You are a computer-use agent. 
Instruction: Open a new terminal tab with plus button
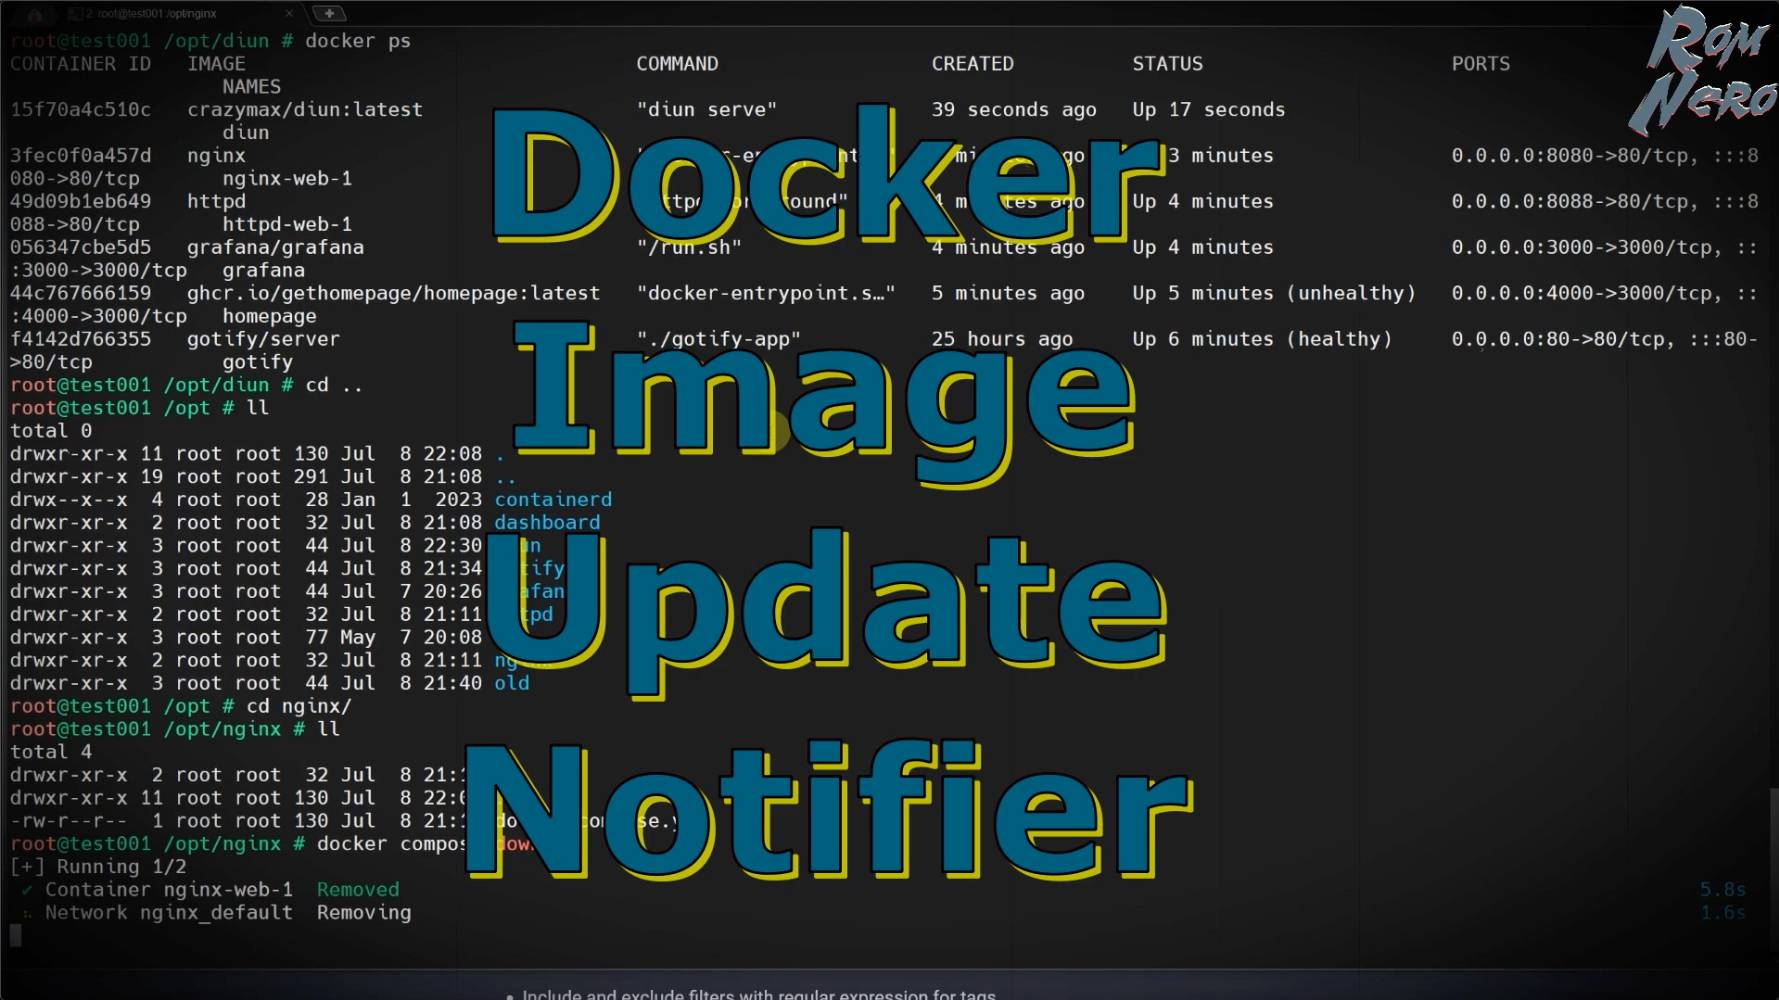point(329,13)
